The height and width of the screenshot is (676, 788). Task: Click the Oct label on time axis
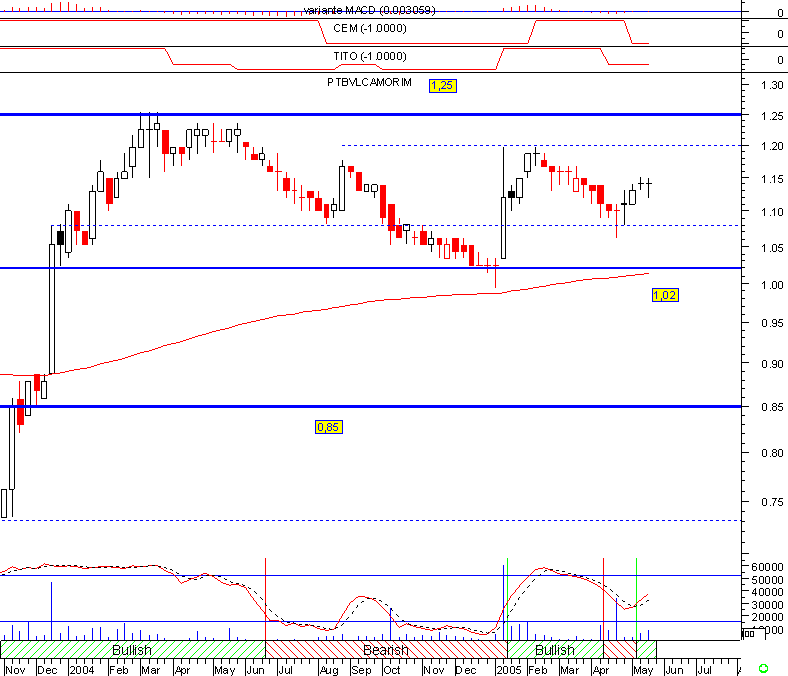click(x=391, y=670)
